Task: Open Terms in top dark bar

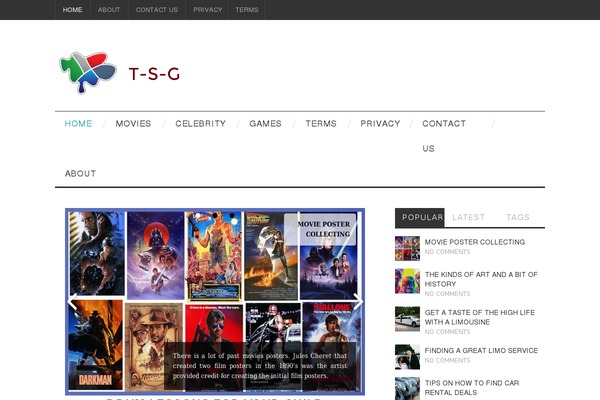Action: [x=247, y=10]
